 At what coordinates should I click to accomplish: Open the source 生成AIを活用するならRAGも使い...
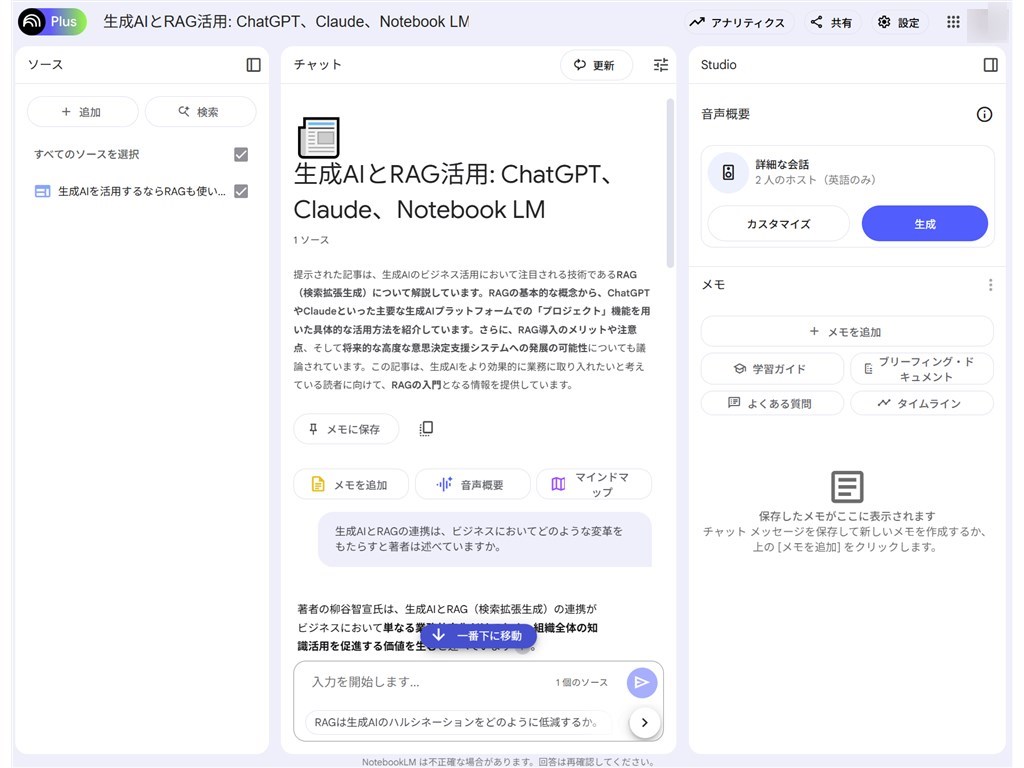[x=142, y=191]
